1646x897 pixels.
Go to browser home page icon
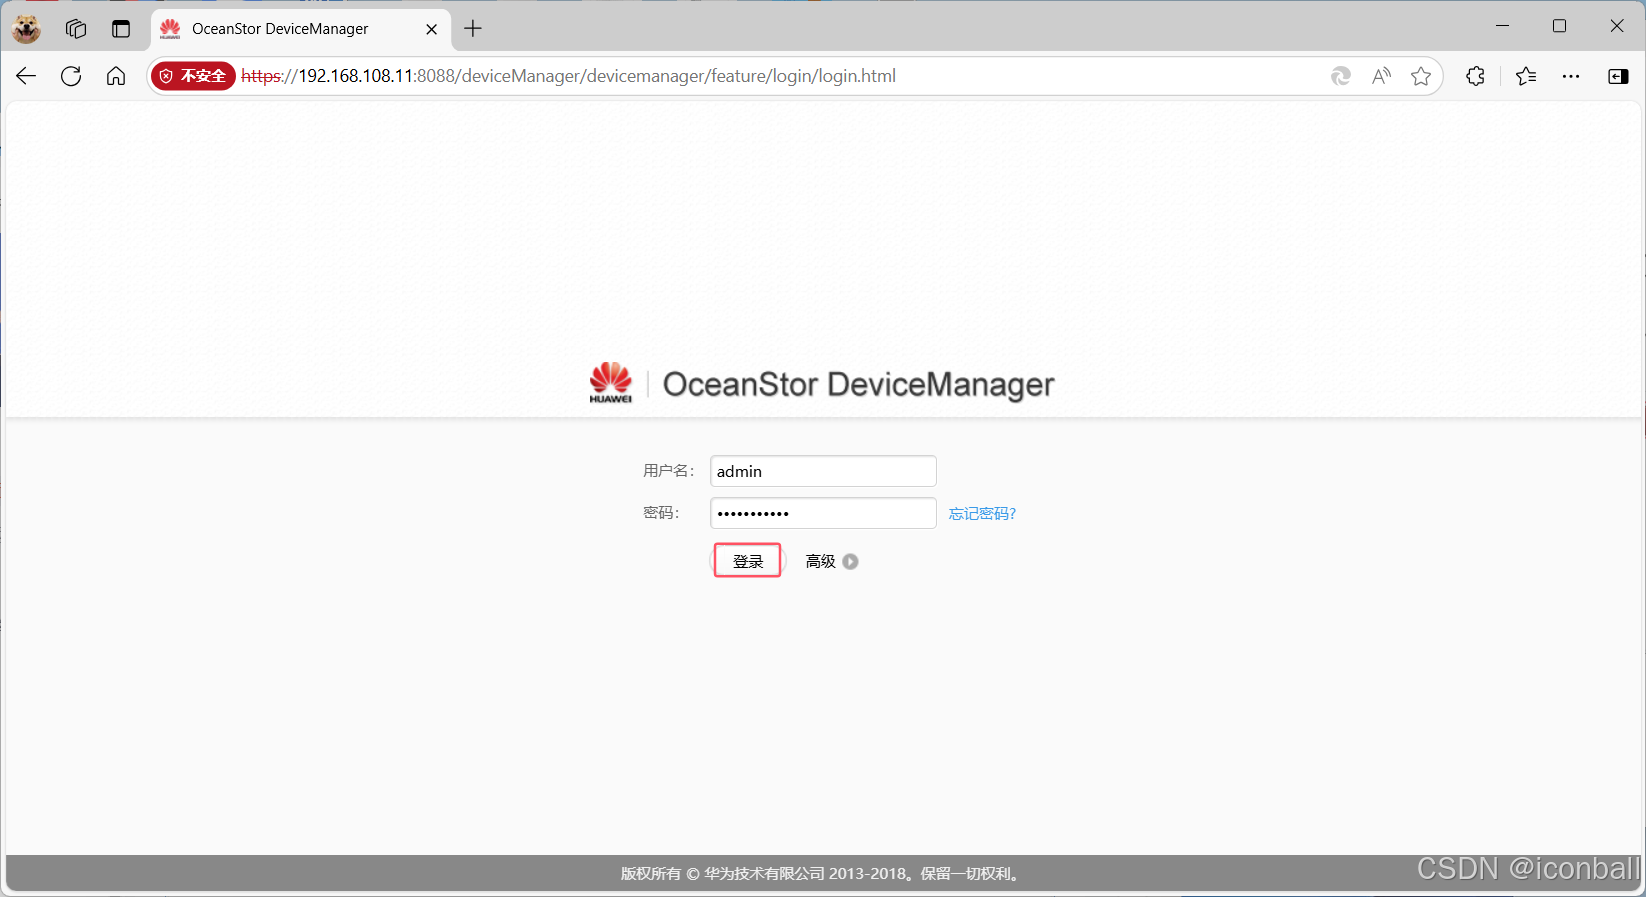pyautogui.click(x=116, y=76)
